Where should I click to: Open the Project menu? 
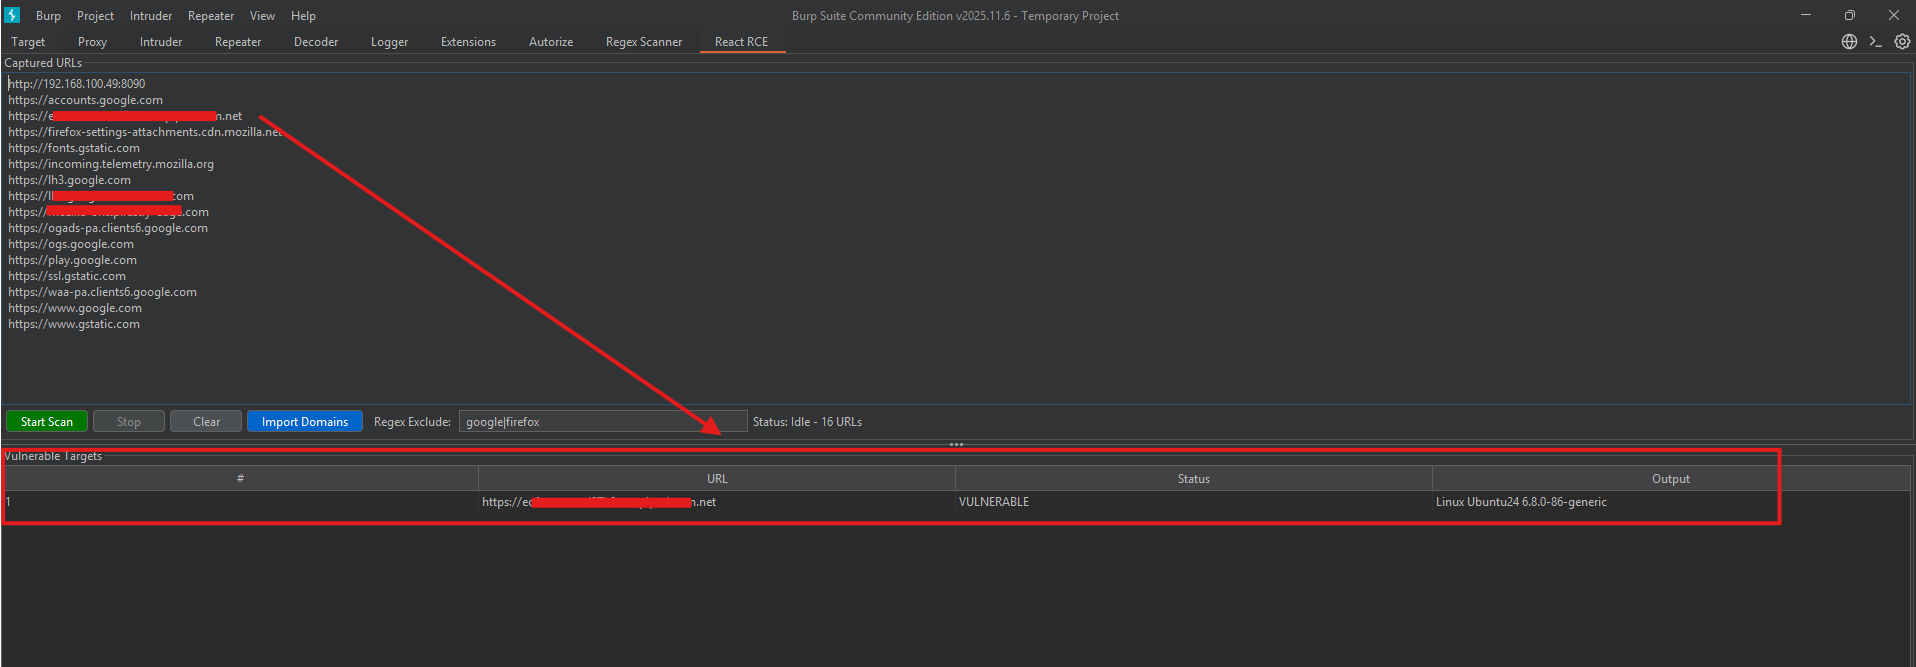(x=95, y=16)
